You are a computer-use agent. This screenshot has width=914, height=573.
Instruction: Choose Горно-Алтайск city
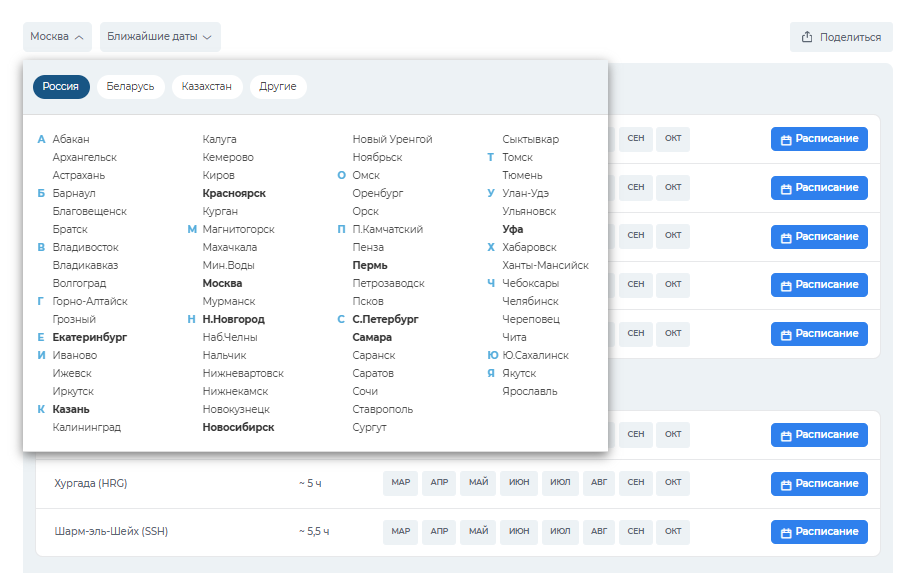(90, 301)
